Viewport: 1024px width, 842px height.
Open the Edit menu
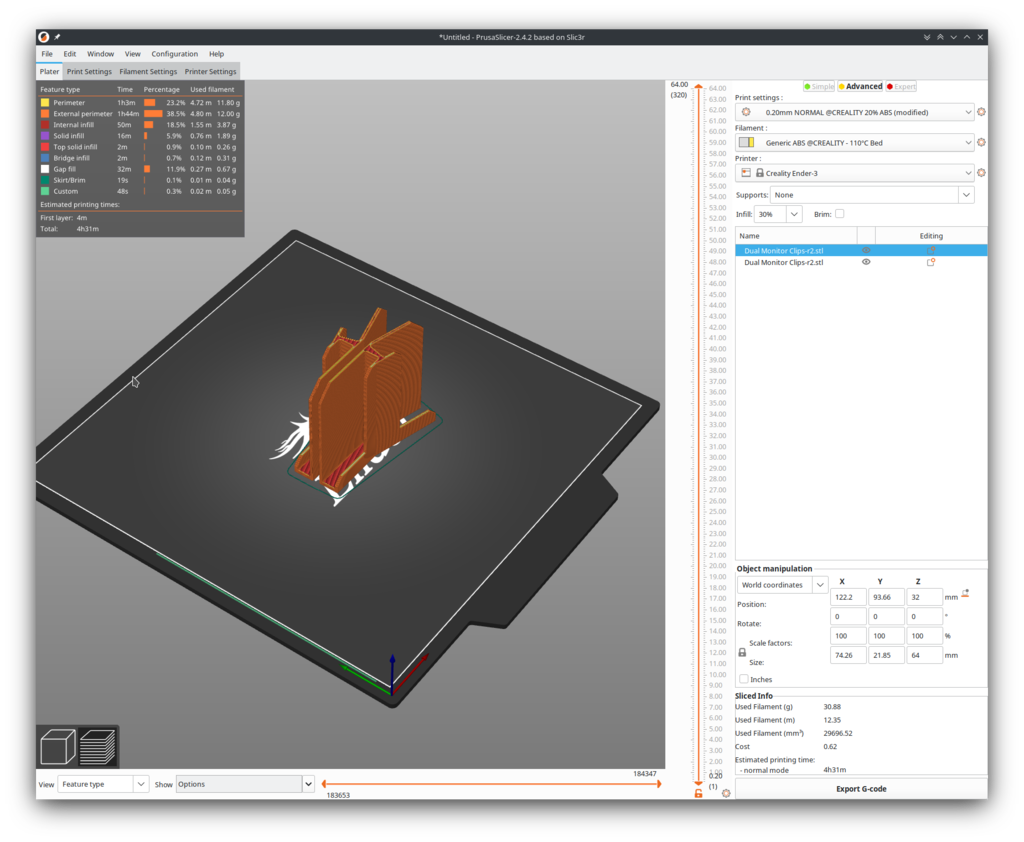(x=70, y=54)
